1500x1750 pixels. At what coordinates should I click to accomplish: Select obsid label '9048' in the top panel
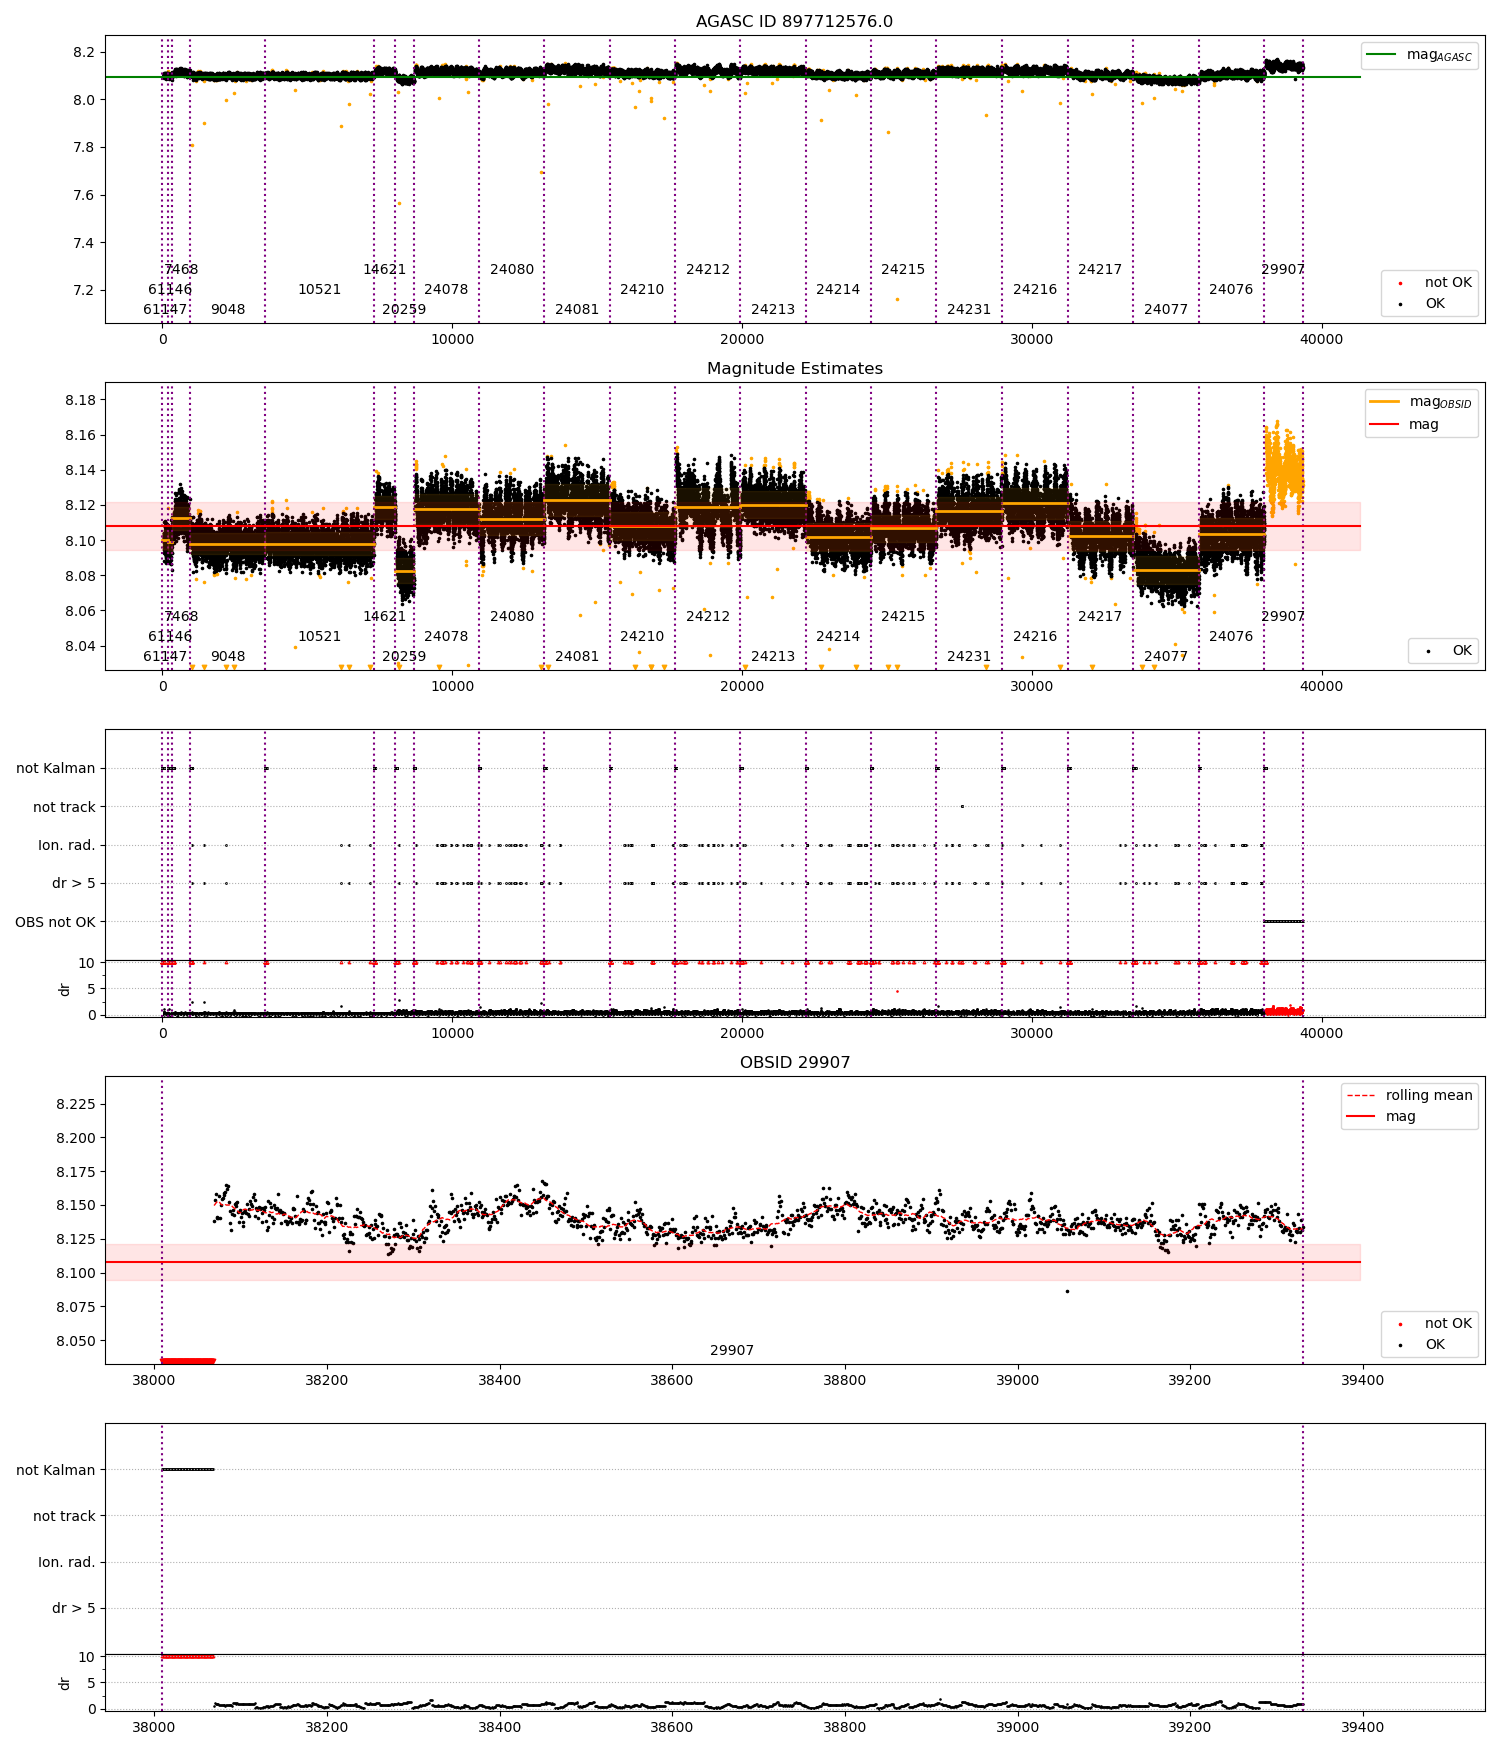(x=228, y=310)
